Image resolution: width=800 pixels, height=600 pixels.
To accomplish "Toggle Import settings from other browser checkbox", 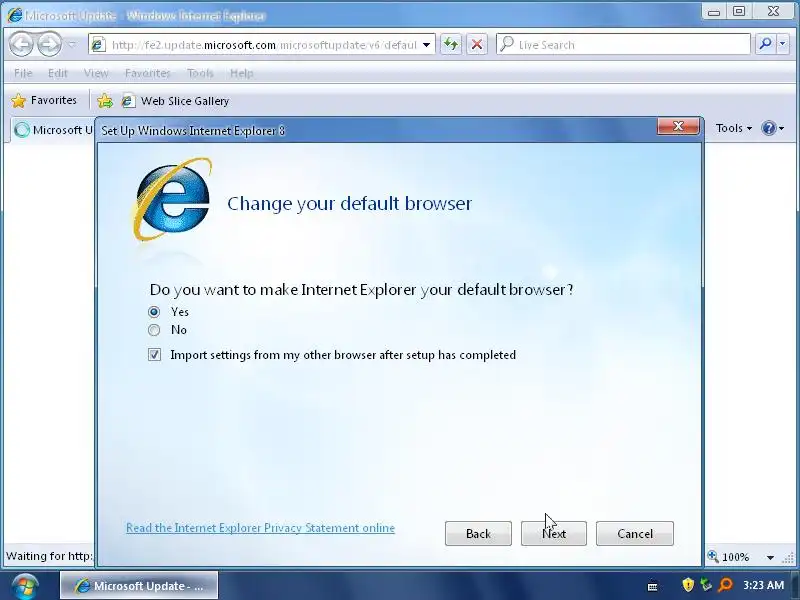I will click(154, 355).
